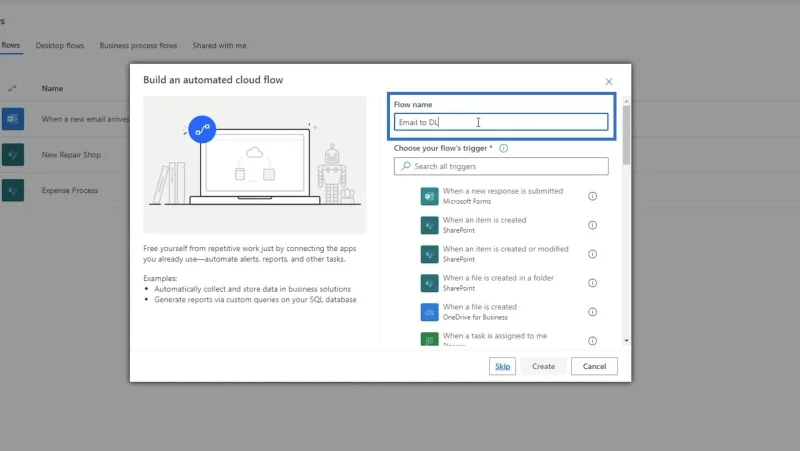Click SharePoint icon for 'file is created in a folder'
800x451 pixels.
[429, 283]
